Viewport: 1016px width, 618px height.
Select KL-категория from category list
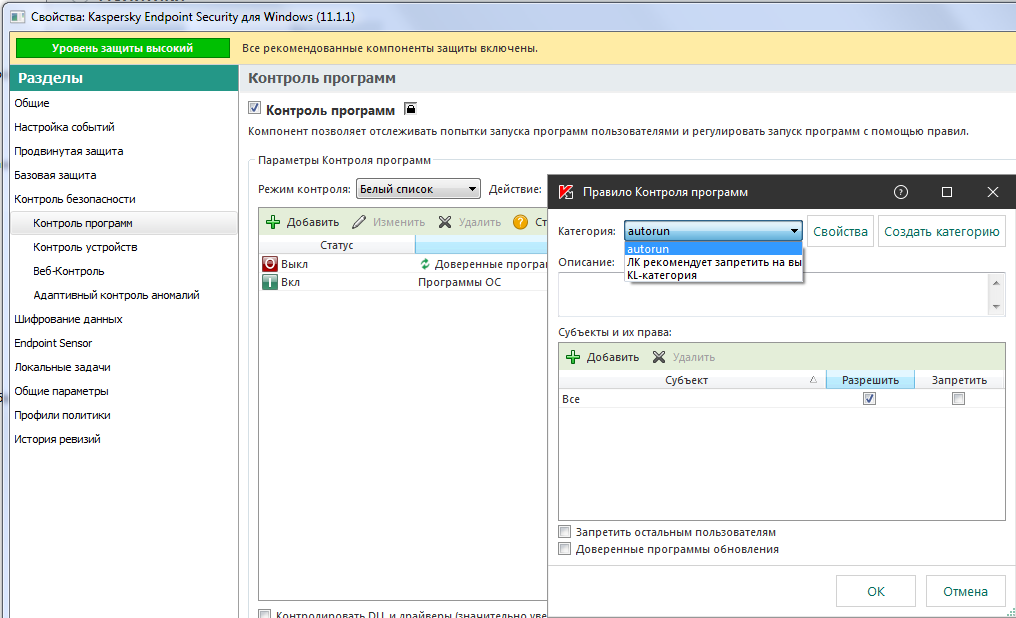click(661, 275)
